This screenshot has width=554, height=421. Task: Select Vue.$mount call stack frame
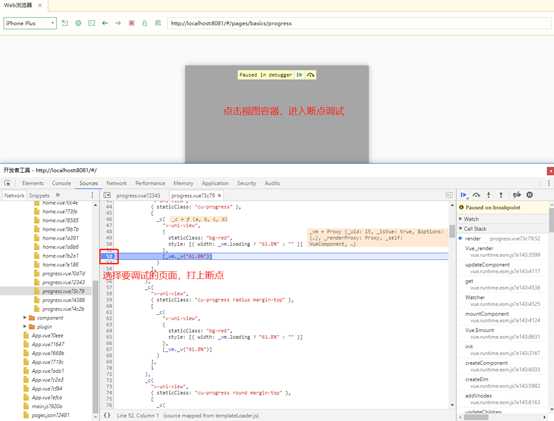tap(502, 333)
